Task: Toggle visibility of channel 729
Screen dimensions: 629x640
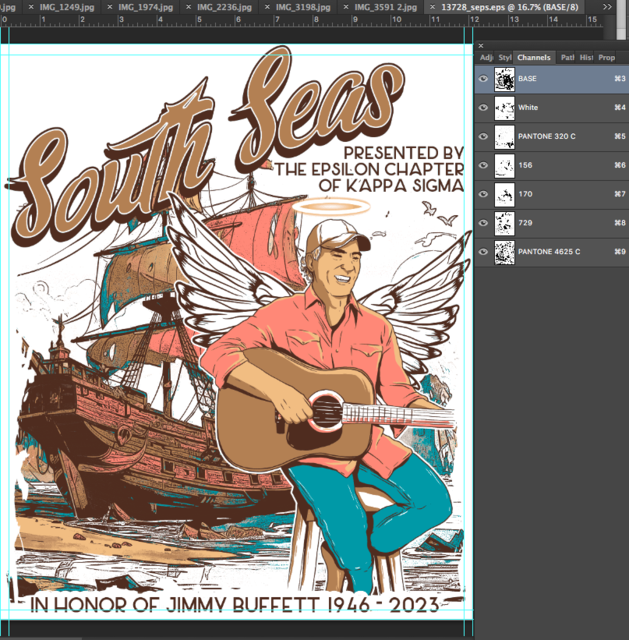Action: point(483,223)
